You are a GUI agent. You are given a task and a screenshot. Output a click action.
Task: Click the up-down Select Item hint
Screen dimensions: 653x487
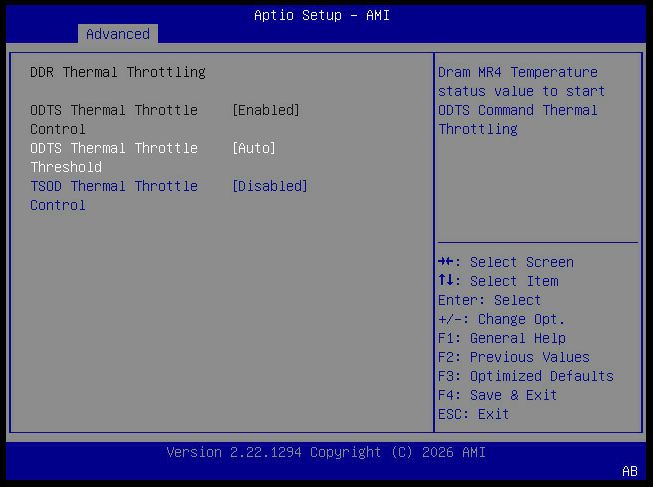point(498,281)
